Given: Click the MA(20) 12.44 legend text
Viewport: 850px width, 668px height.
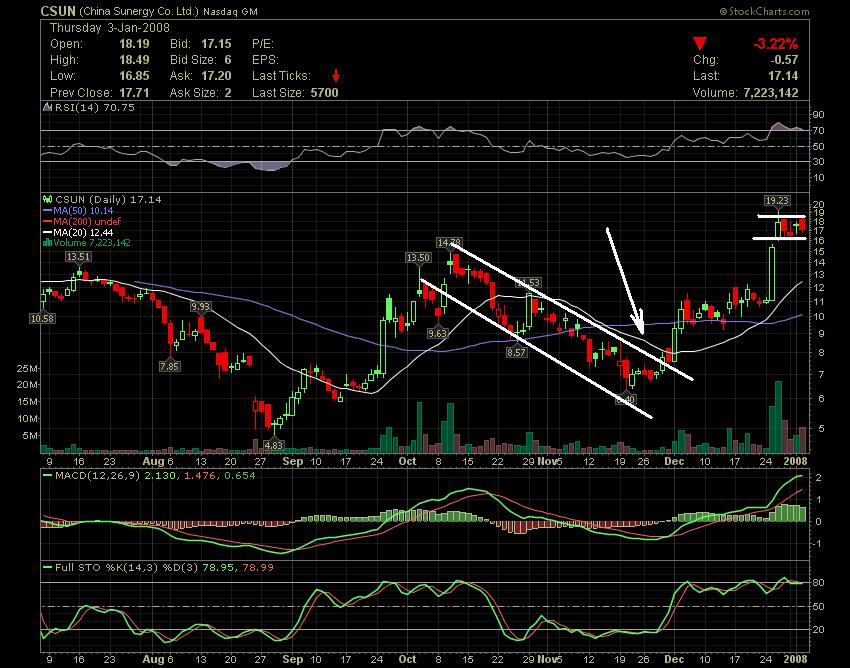Looking at the screenshot, I should click(83, 232).
